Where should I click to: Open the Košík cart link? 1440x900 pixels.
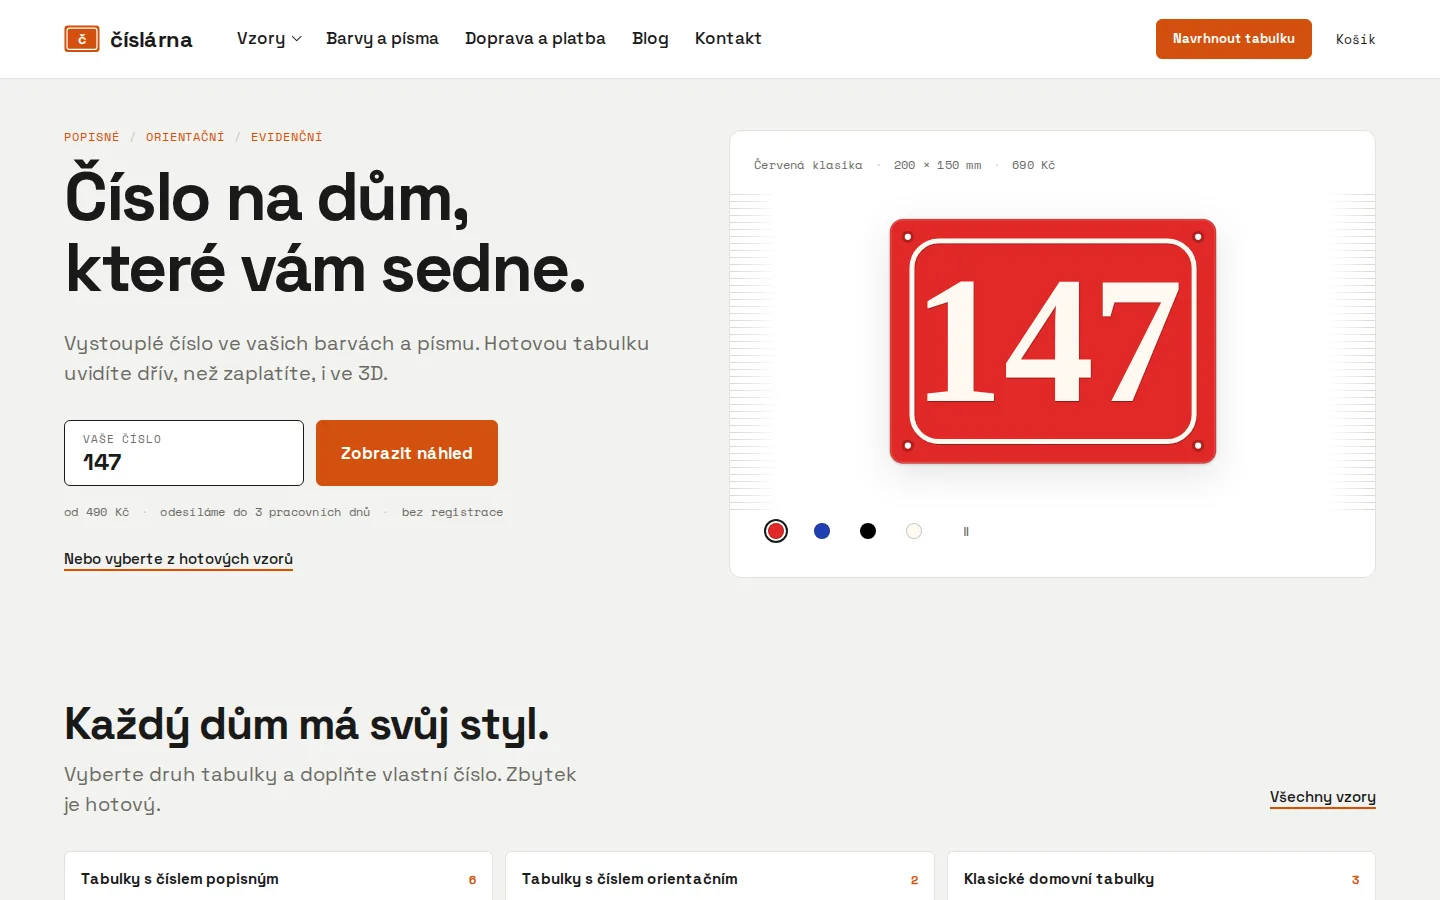[x=1356, y=39]
